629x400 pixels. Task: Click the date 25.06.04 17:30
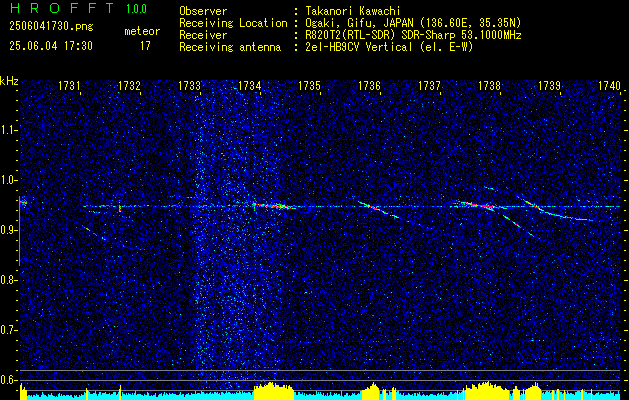pyautogui.click(x=51, y=46)
